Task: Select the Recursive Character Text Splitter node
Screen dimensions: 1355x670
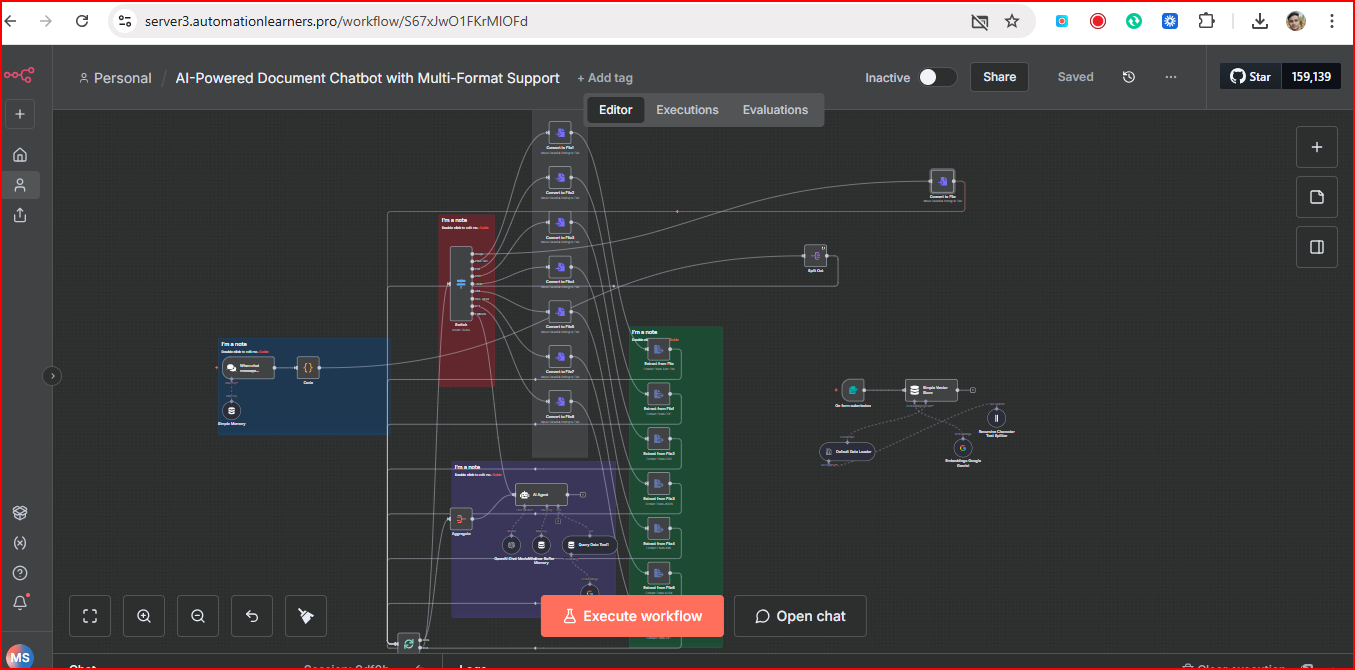Action: (x=996, y=418)
